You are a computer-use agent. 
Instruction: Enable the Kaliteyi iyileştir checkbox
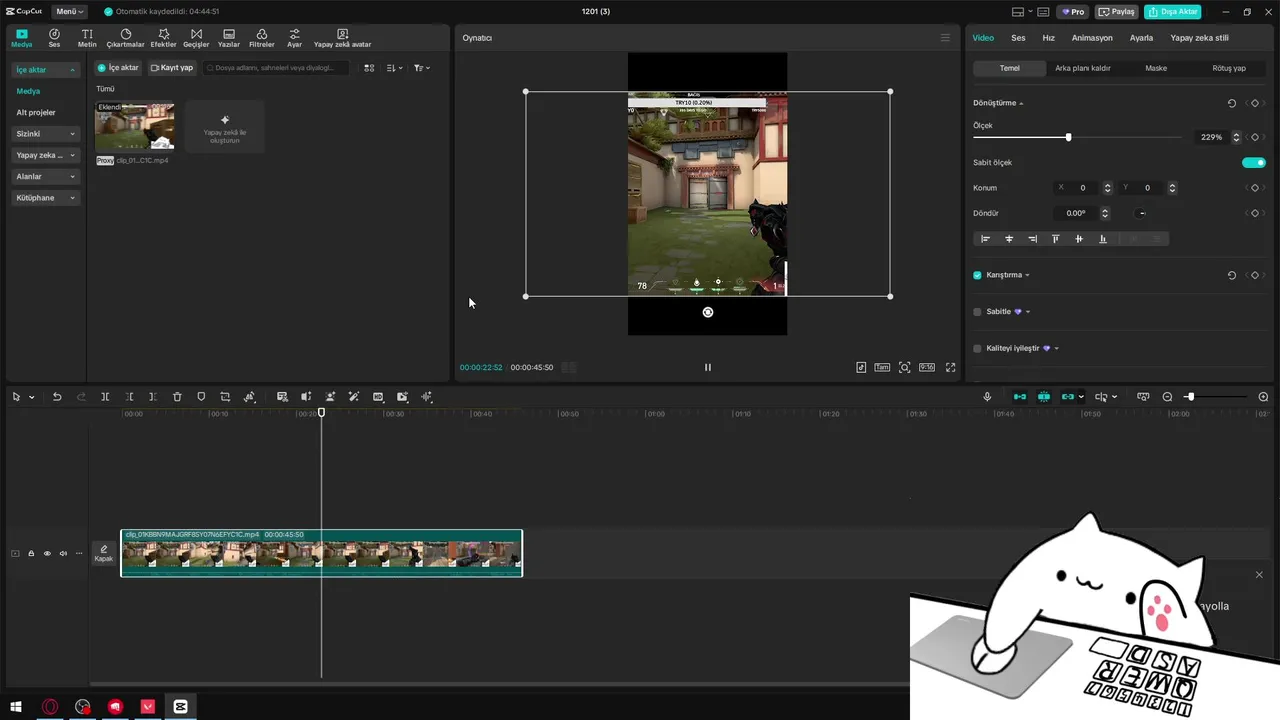(977, 349)
